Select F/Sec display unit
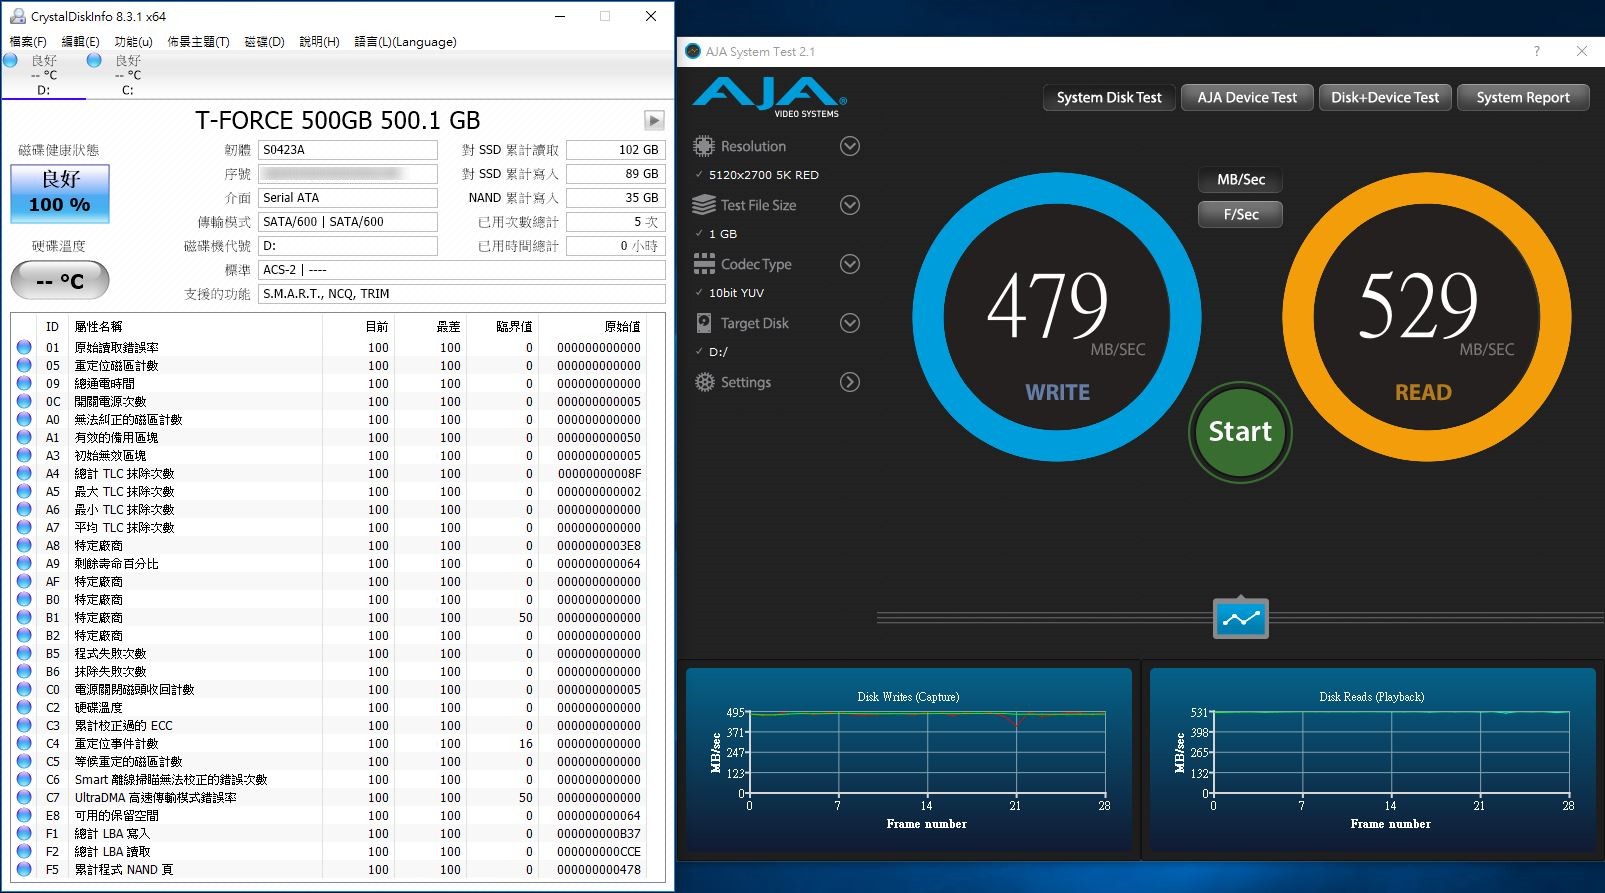 click(x=1240, y=214)
